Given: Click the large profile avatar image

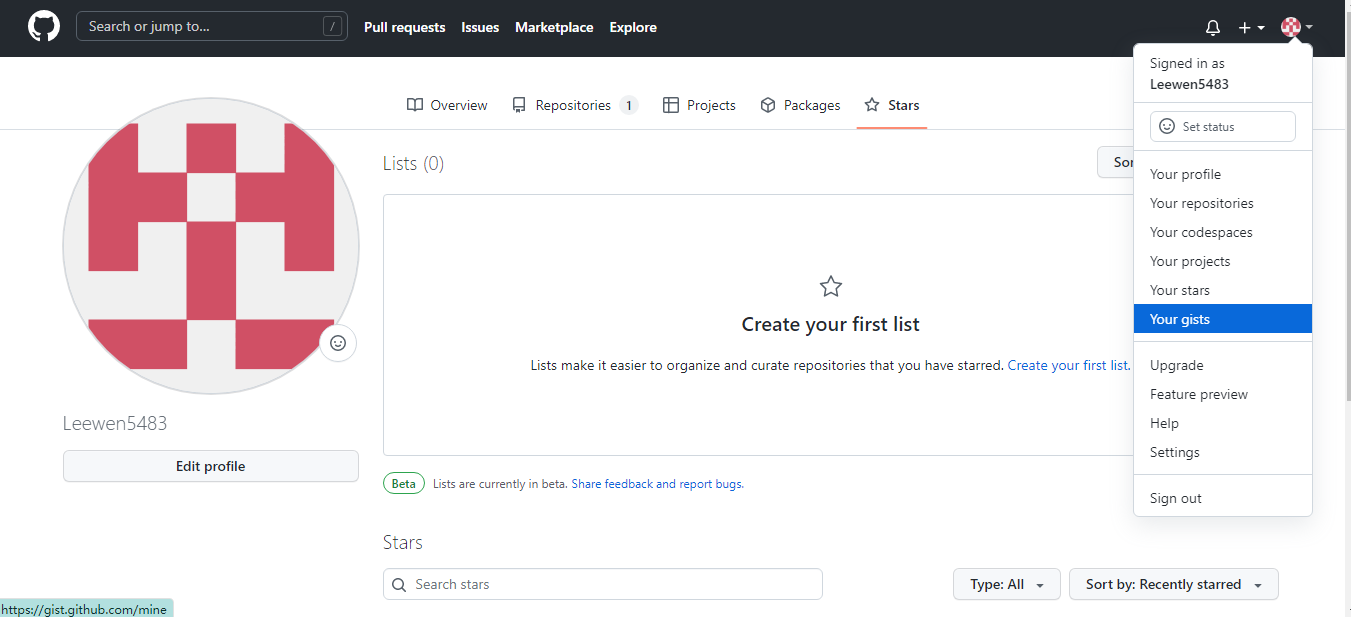Looking at the screenshot, I should tap(211, 246).
